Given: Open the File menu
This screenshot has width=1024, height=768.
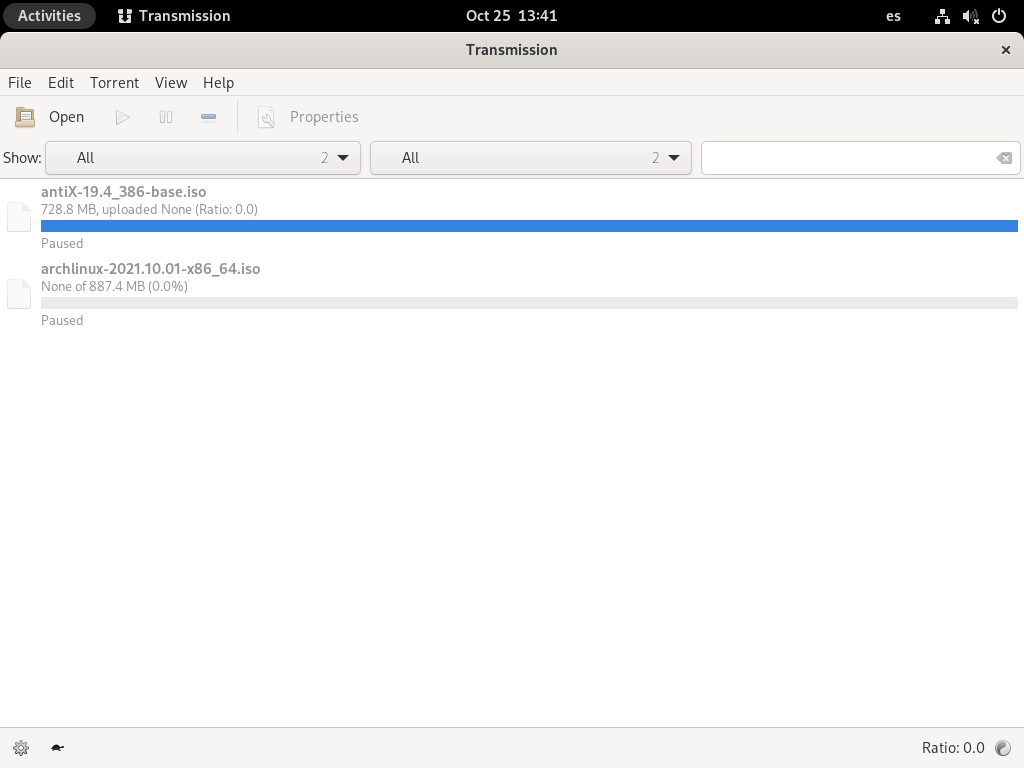Looking at the screenshot, I should (20, 83).
